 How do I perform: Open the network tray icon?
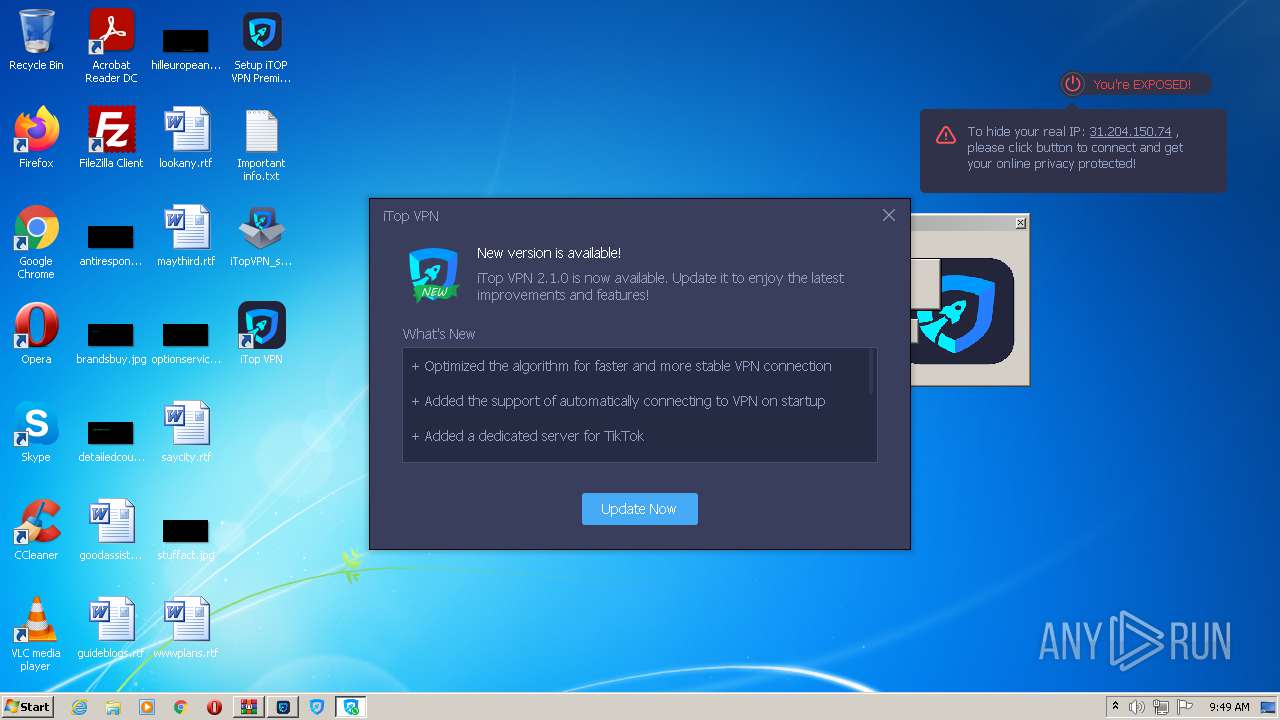coord(1161,707)
